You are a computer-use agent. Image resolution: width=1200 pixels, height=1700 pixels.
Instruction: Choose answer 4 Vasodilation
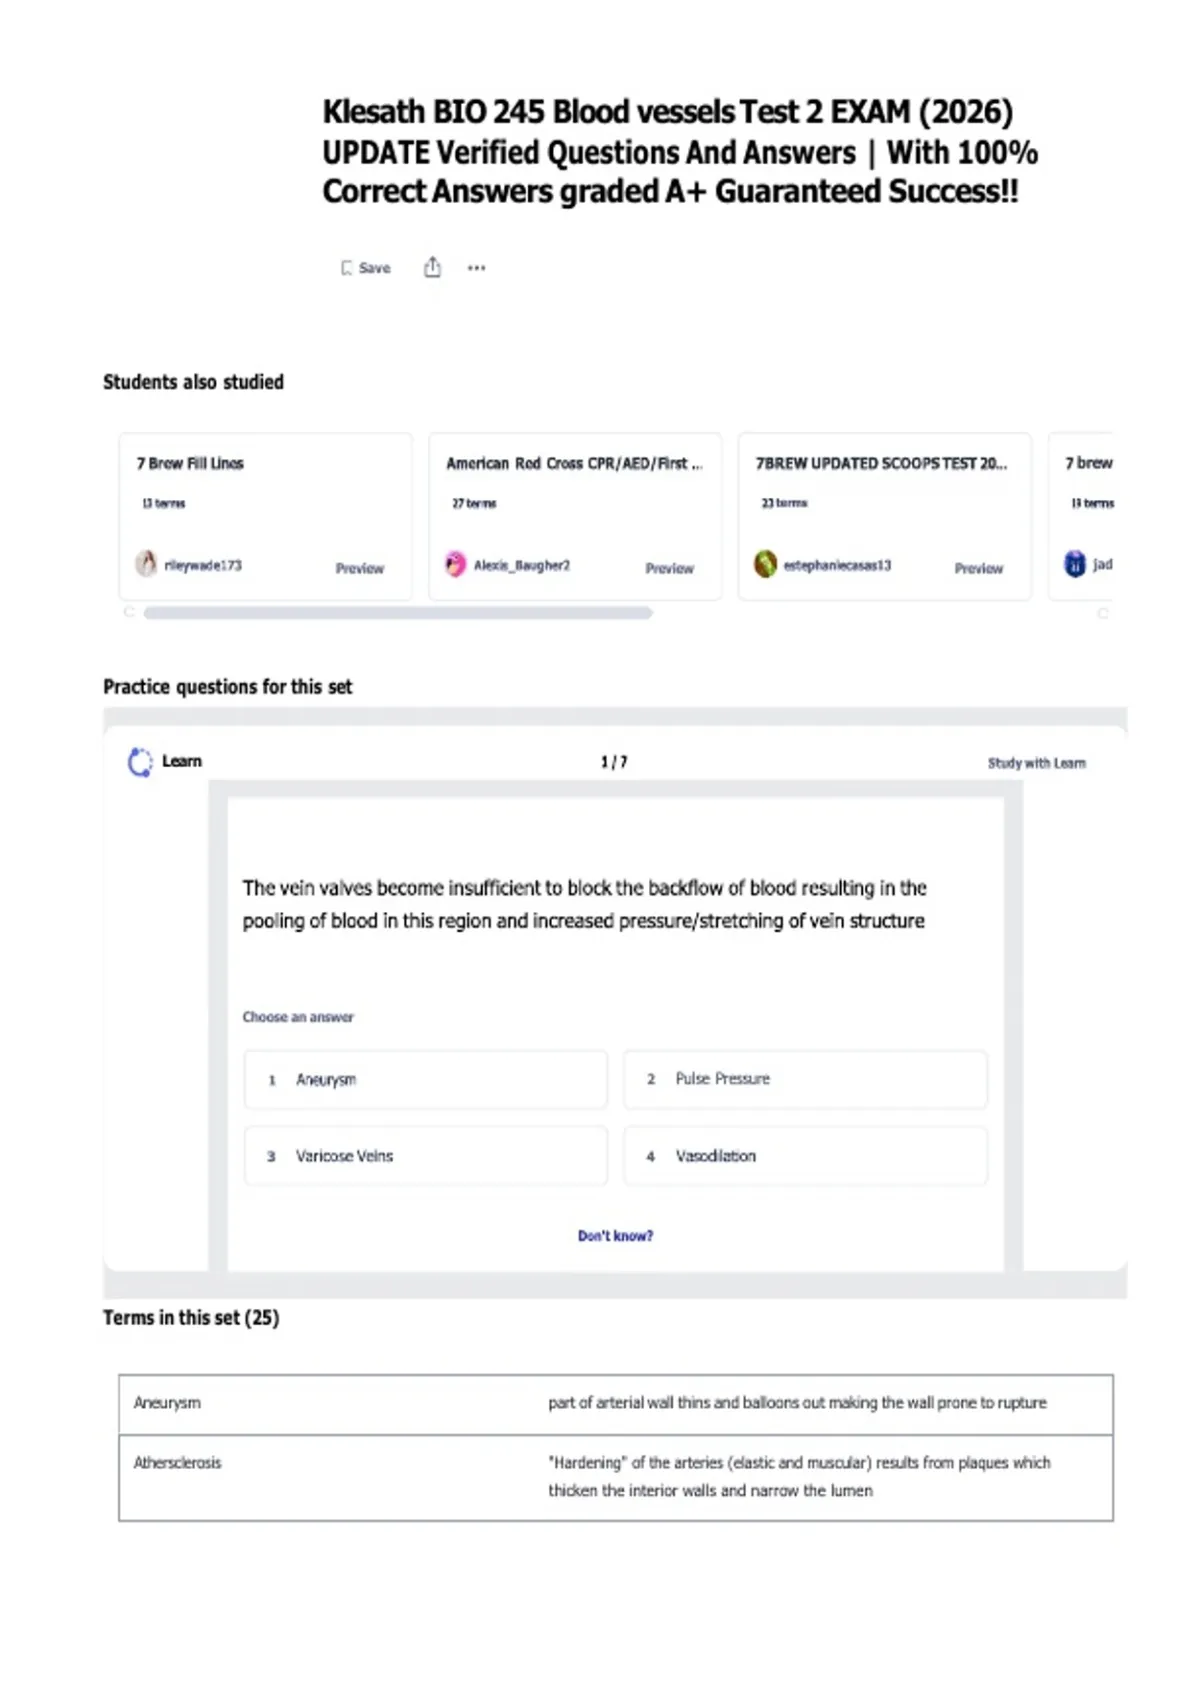(806, 1156)
